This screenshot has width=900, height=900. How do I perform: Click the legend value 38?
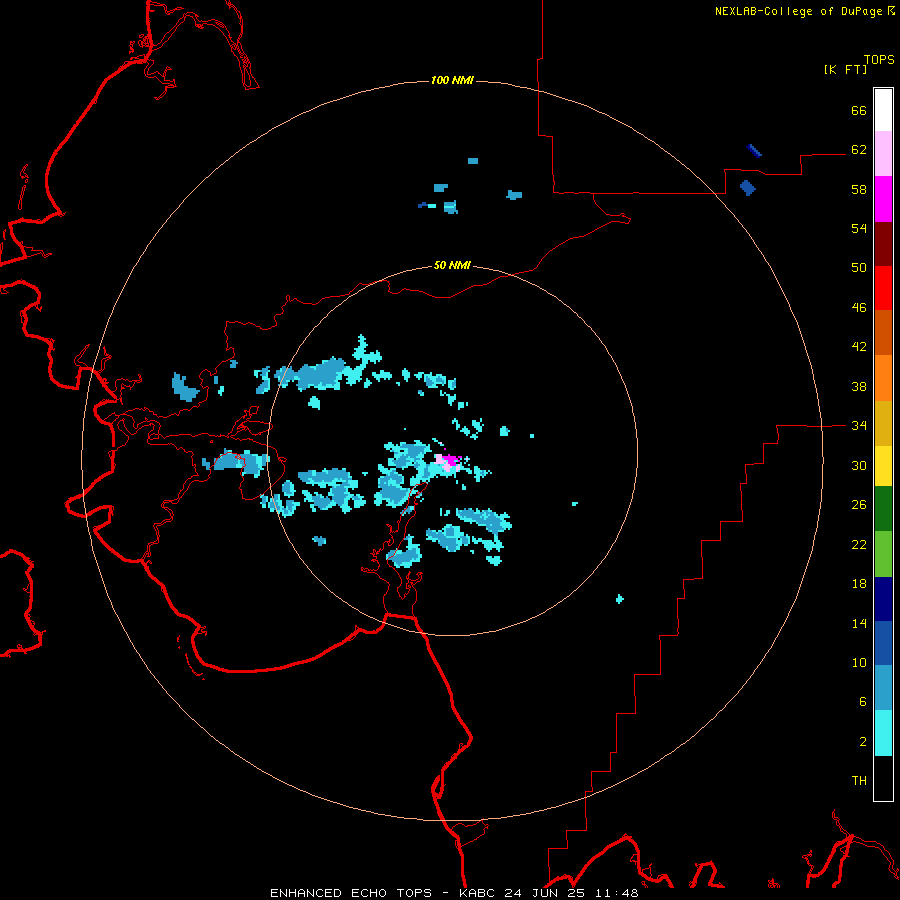[x=859, y=386]
